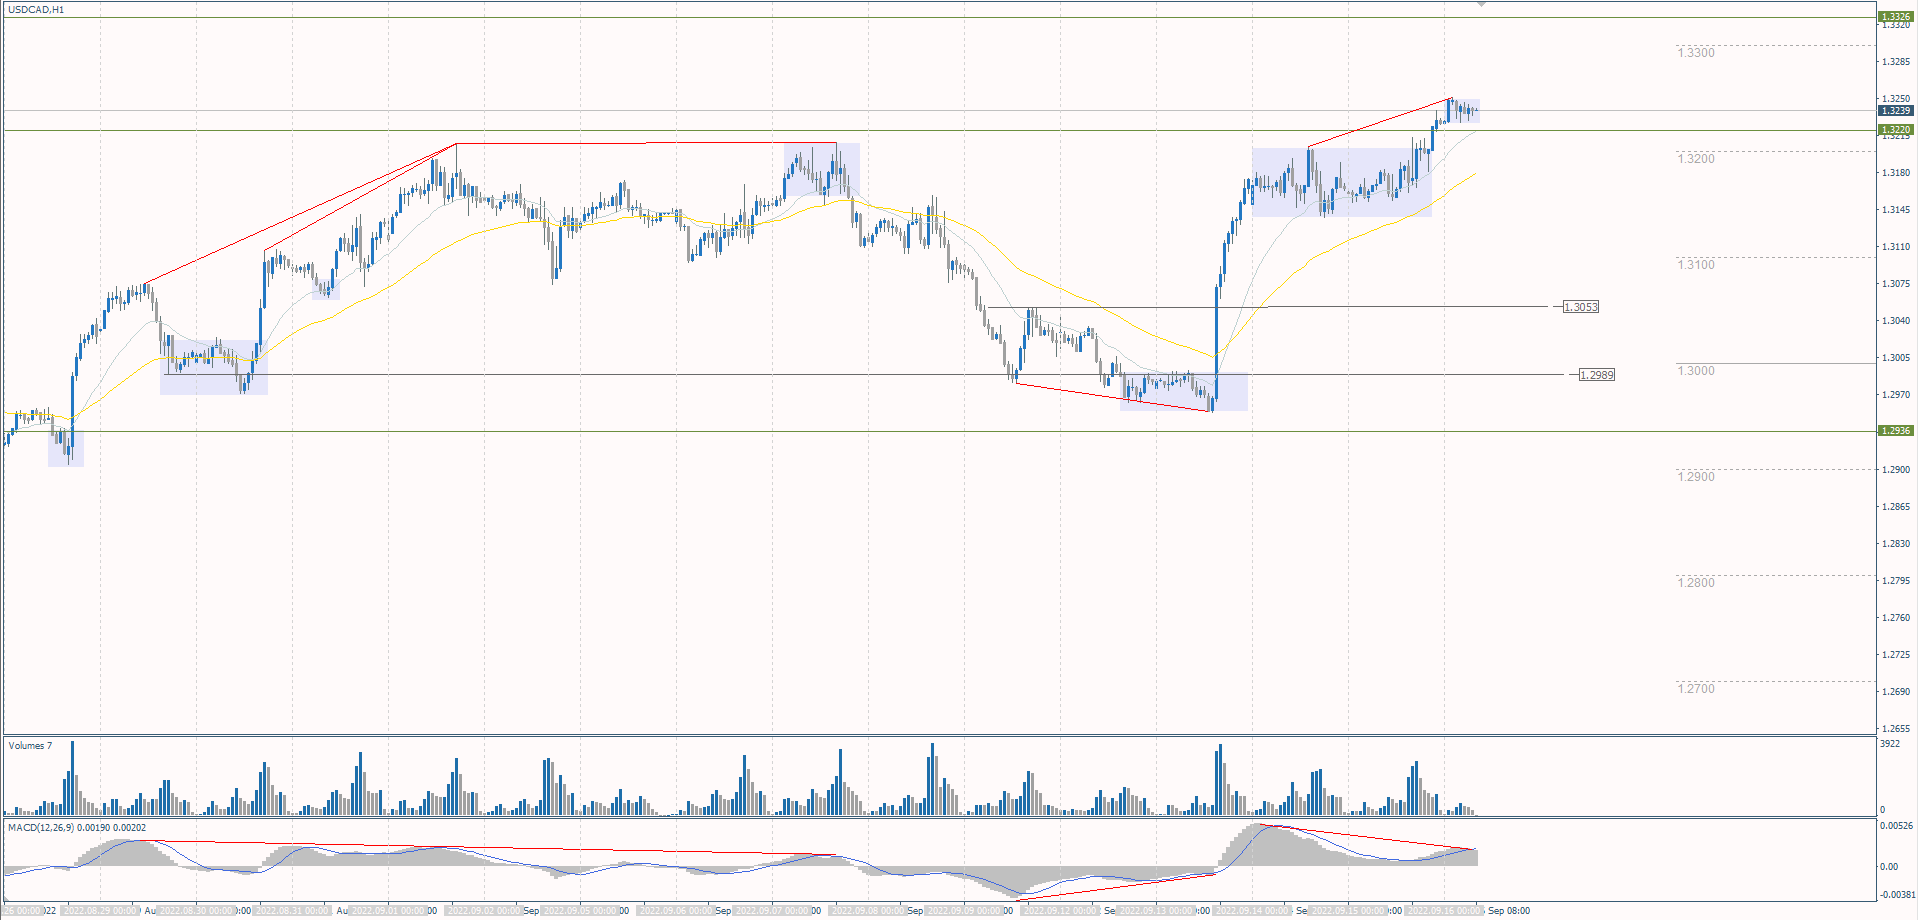Screen dimensions: 1918x920
Task: Select the shaded rectangle over the latest candles
Action: tap(1464, 111)
